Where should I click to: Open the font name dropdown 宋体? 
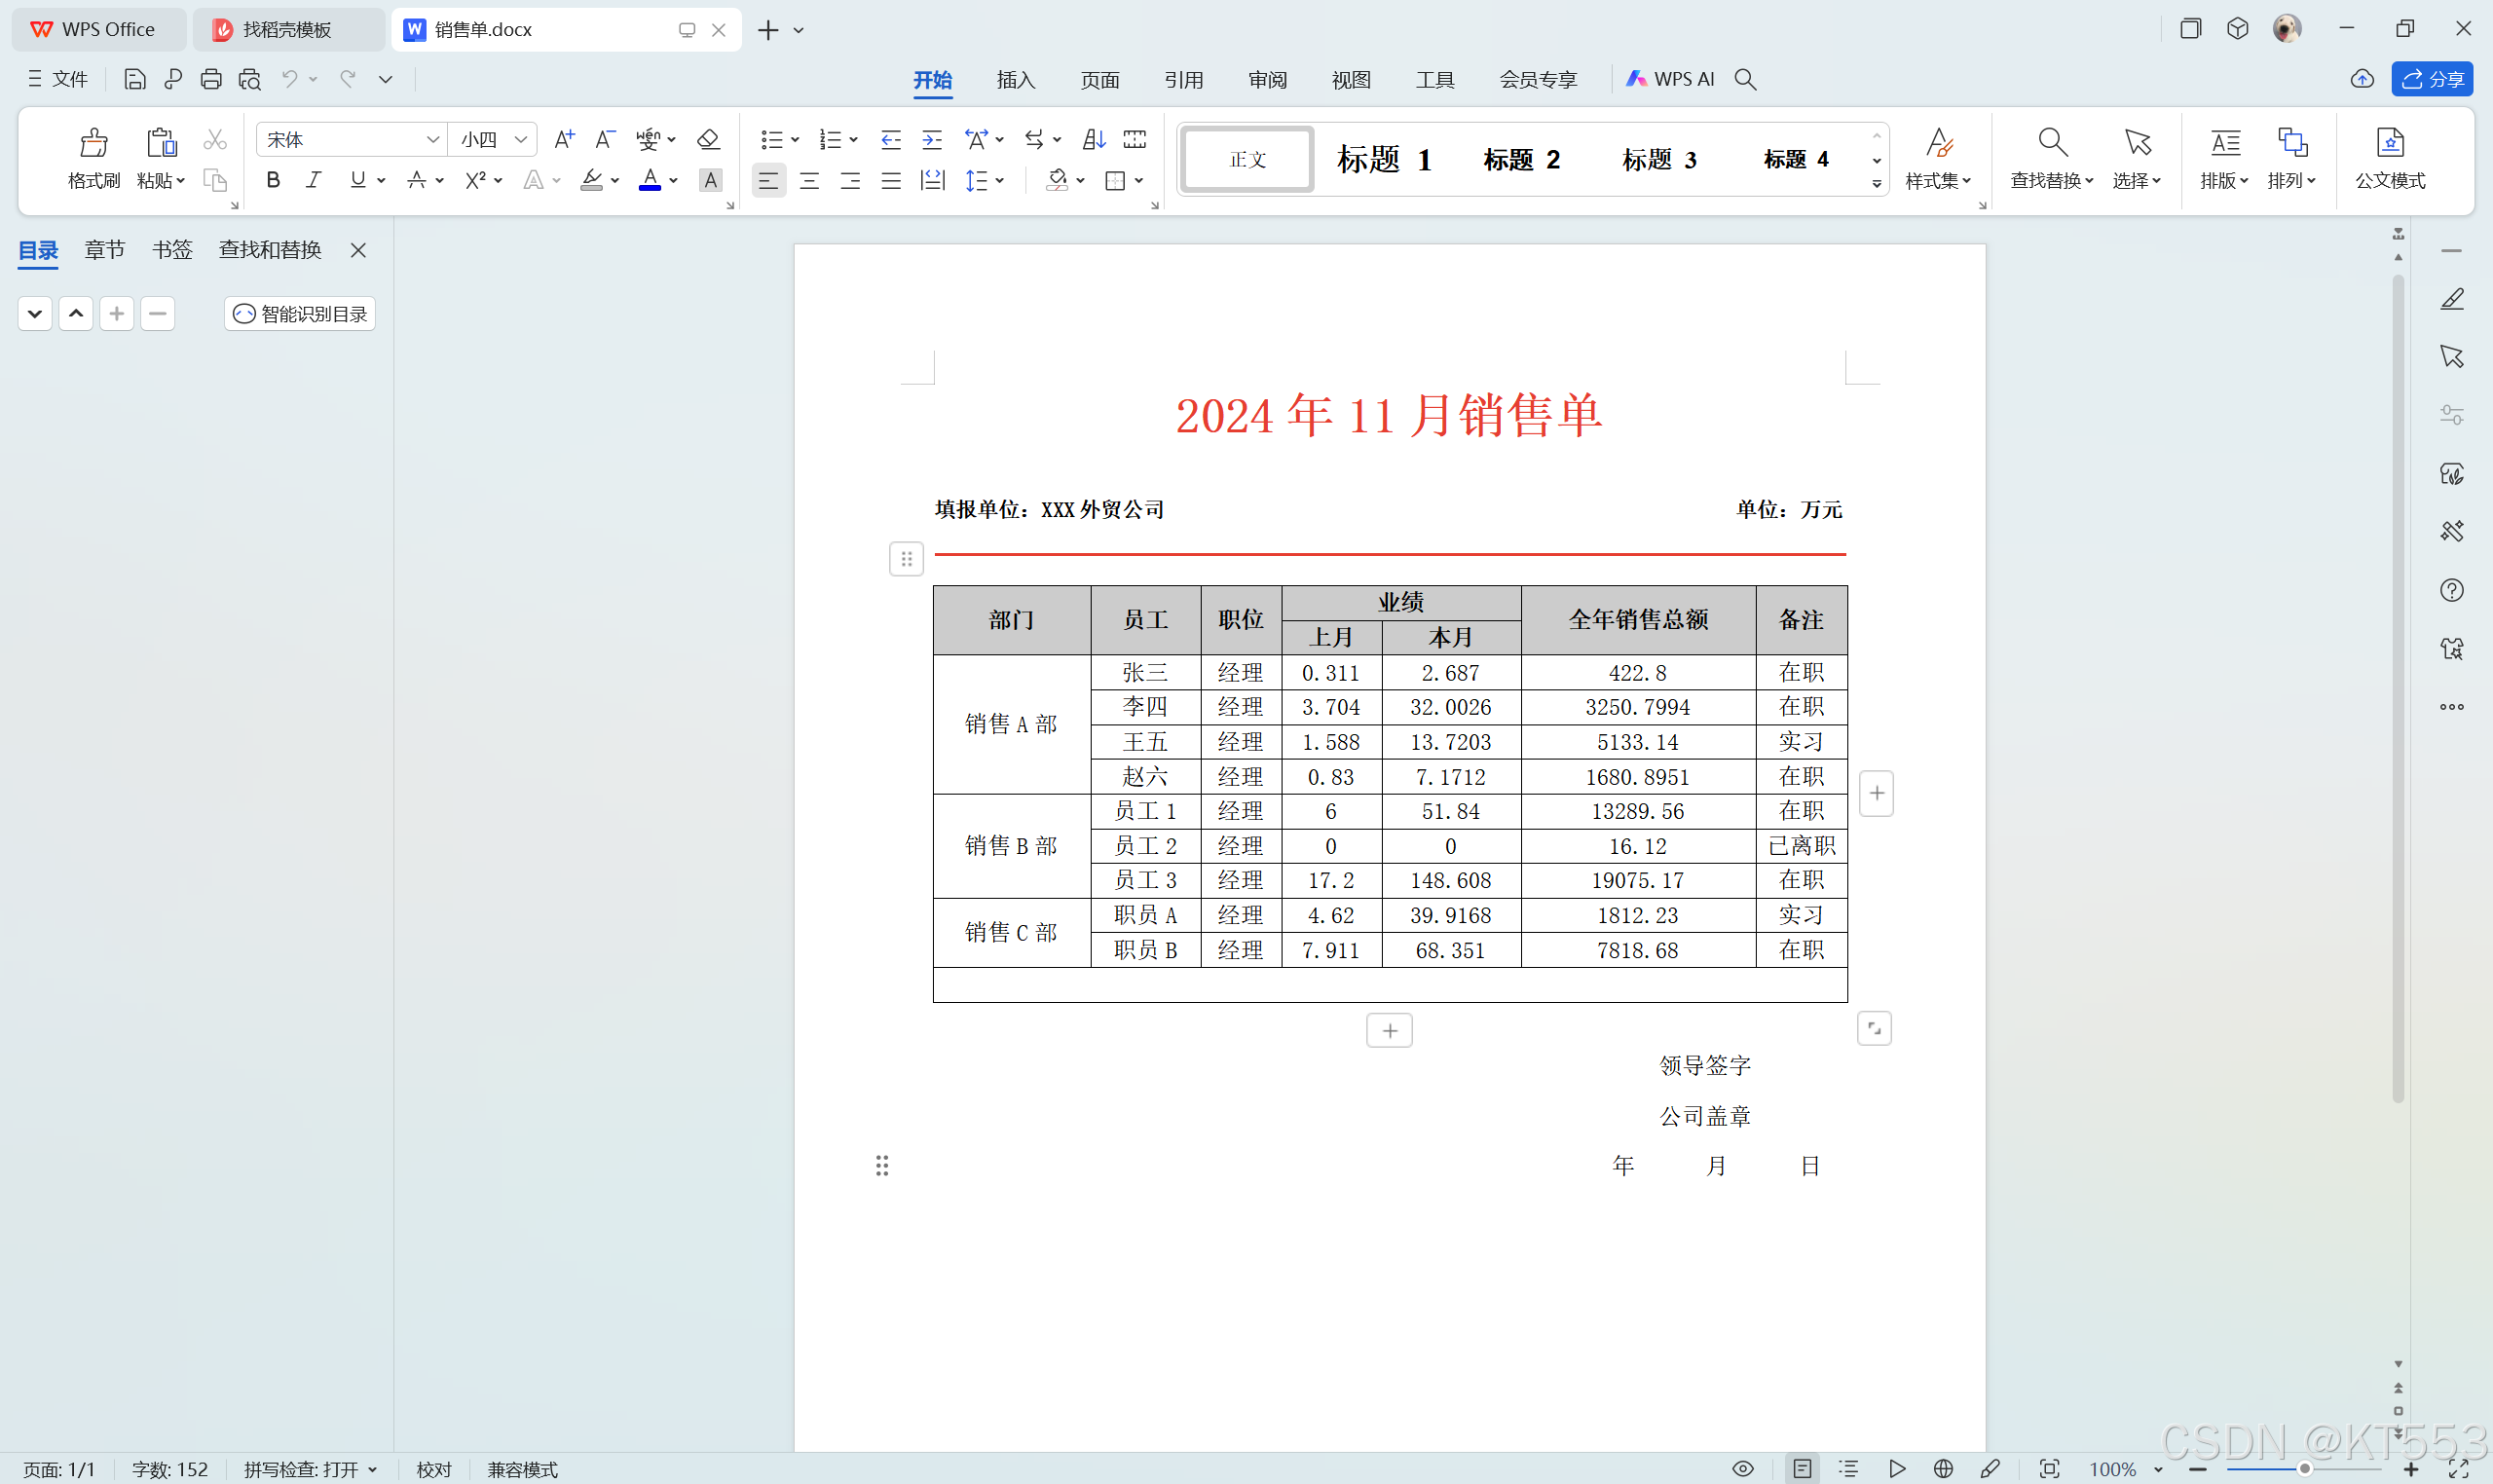click(432, 139)
